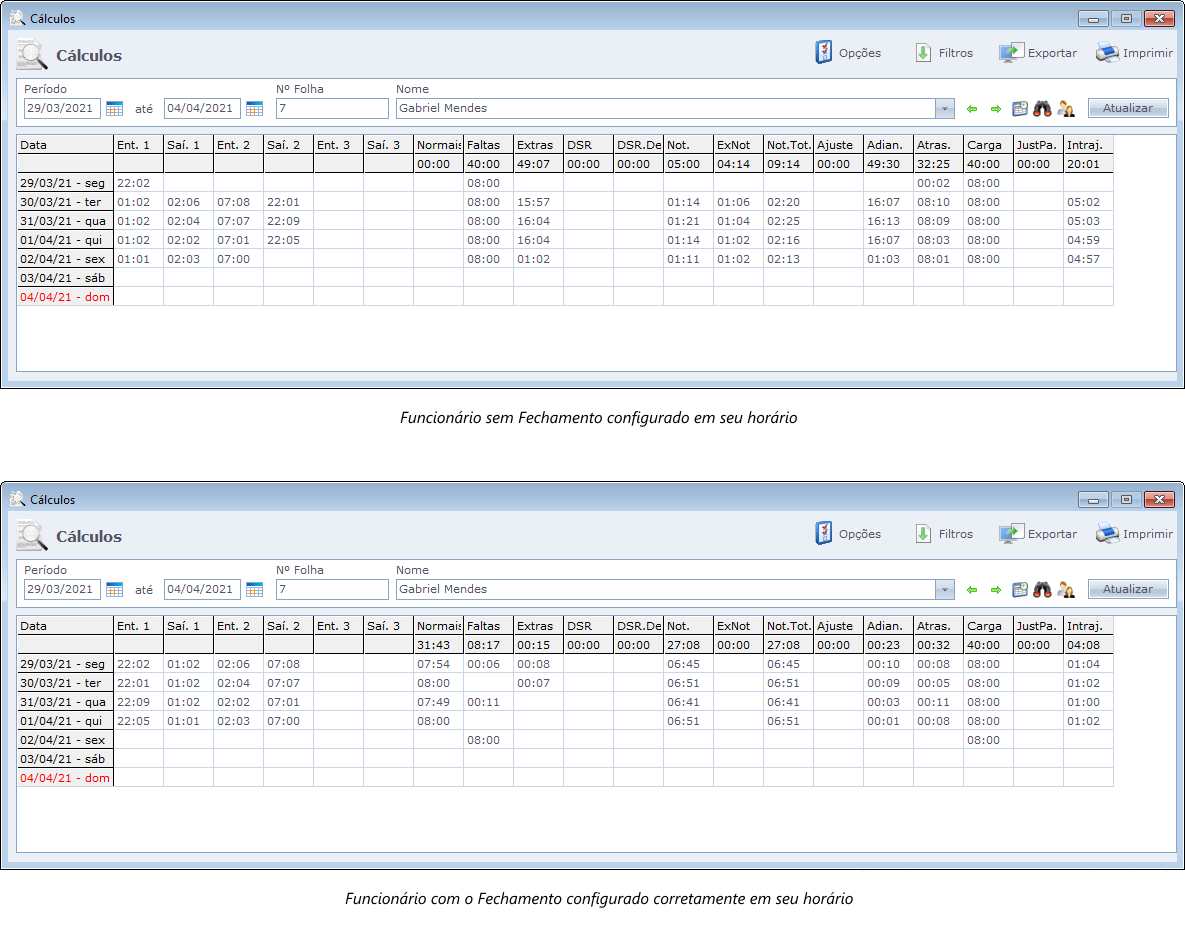Click the Extras column header in bottom window

tap(538, 626)
